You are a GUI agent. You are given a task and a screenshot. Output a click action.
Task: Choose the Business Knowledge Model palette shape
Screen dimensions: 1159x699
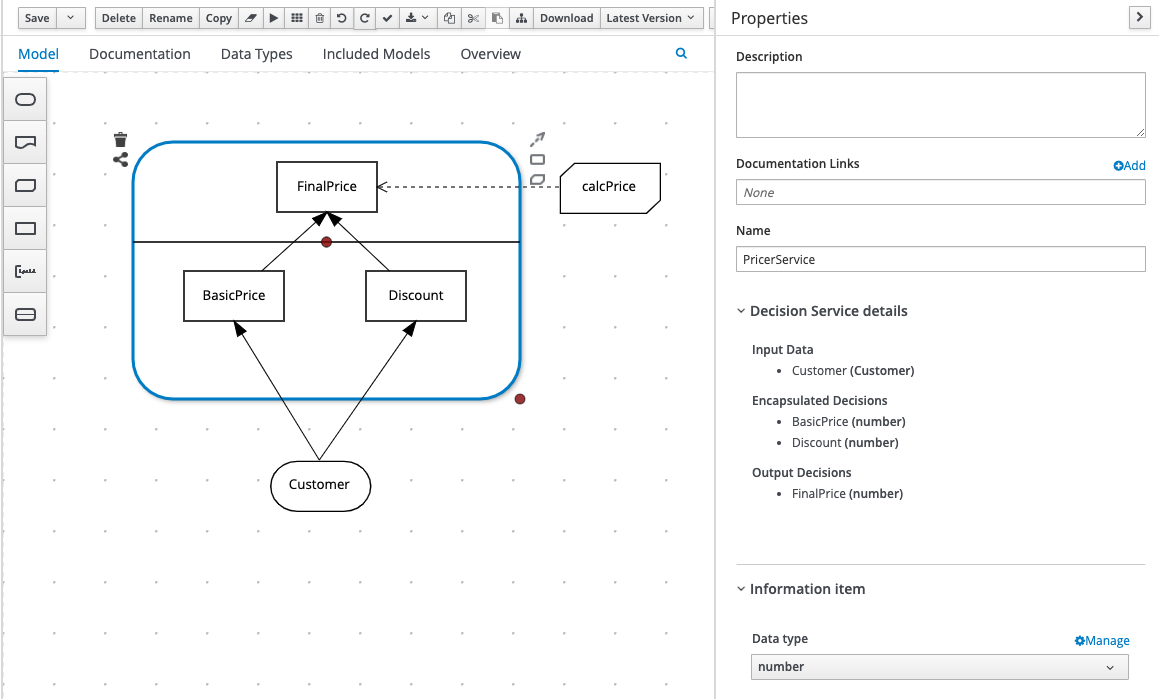[x=26, y=185]
